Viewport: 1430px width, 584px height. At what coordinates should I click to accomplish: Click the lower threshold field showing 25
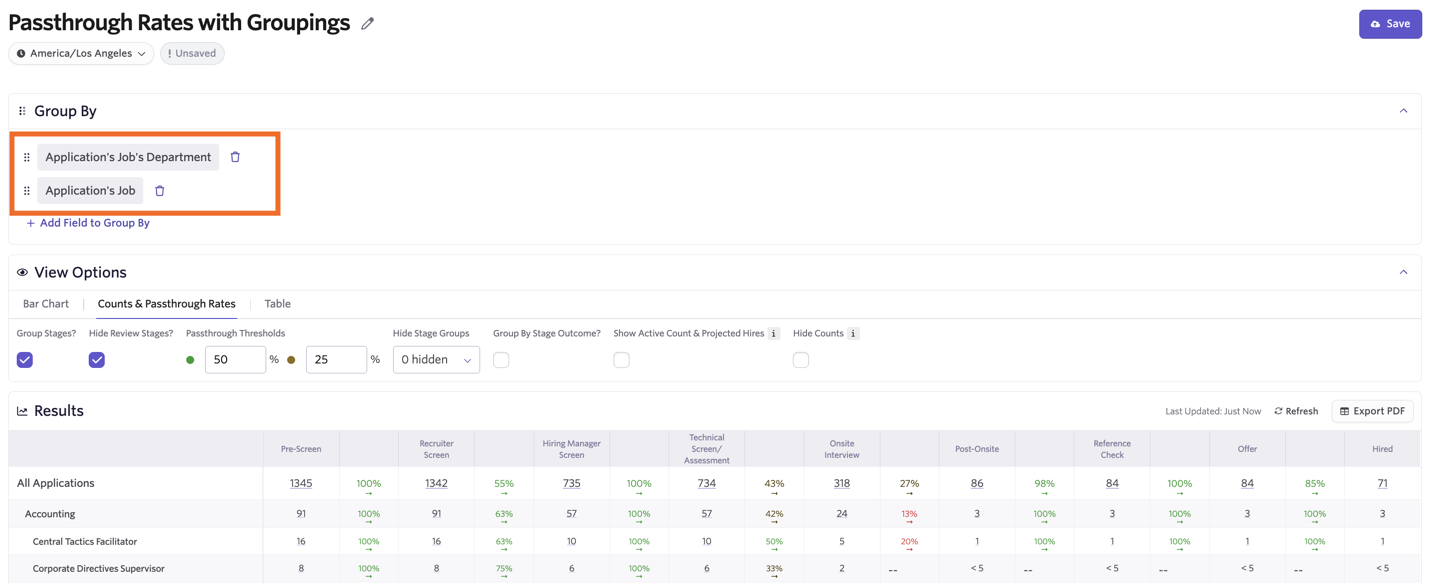pyautogui.click(x=336, y=360)
